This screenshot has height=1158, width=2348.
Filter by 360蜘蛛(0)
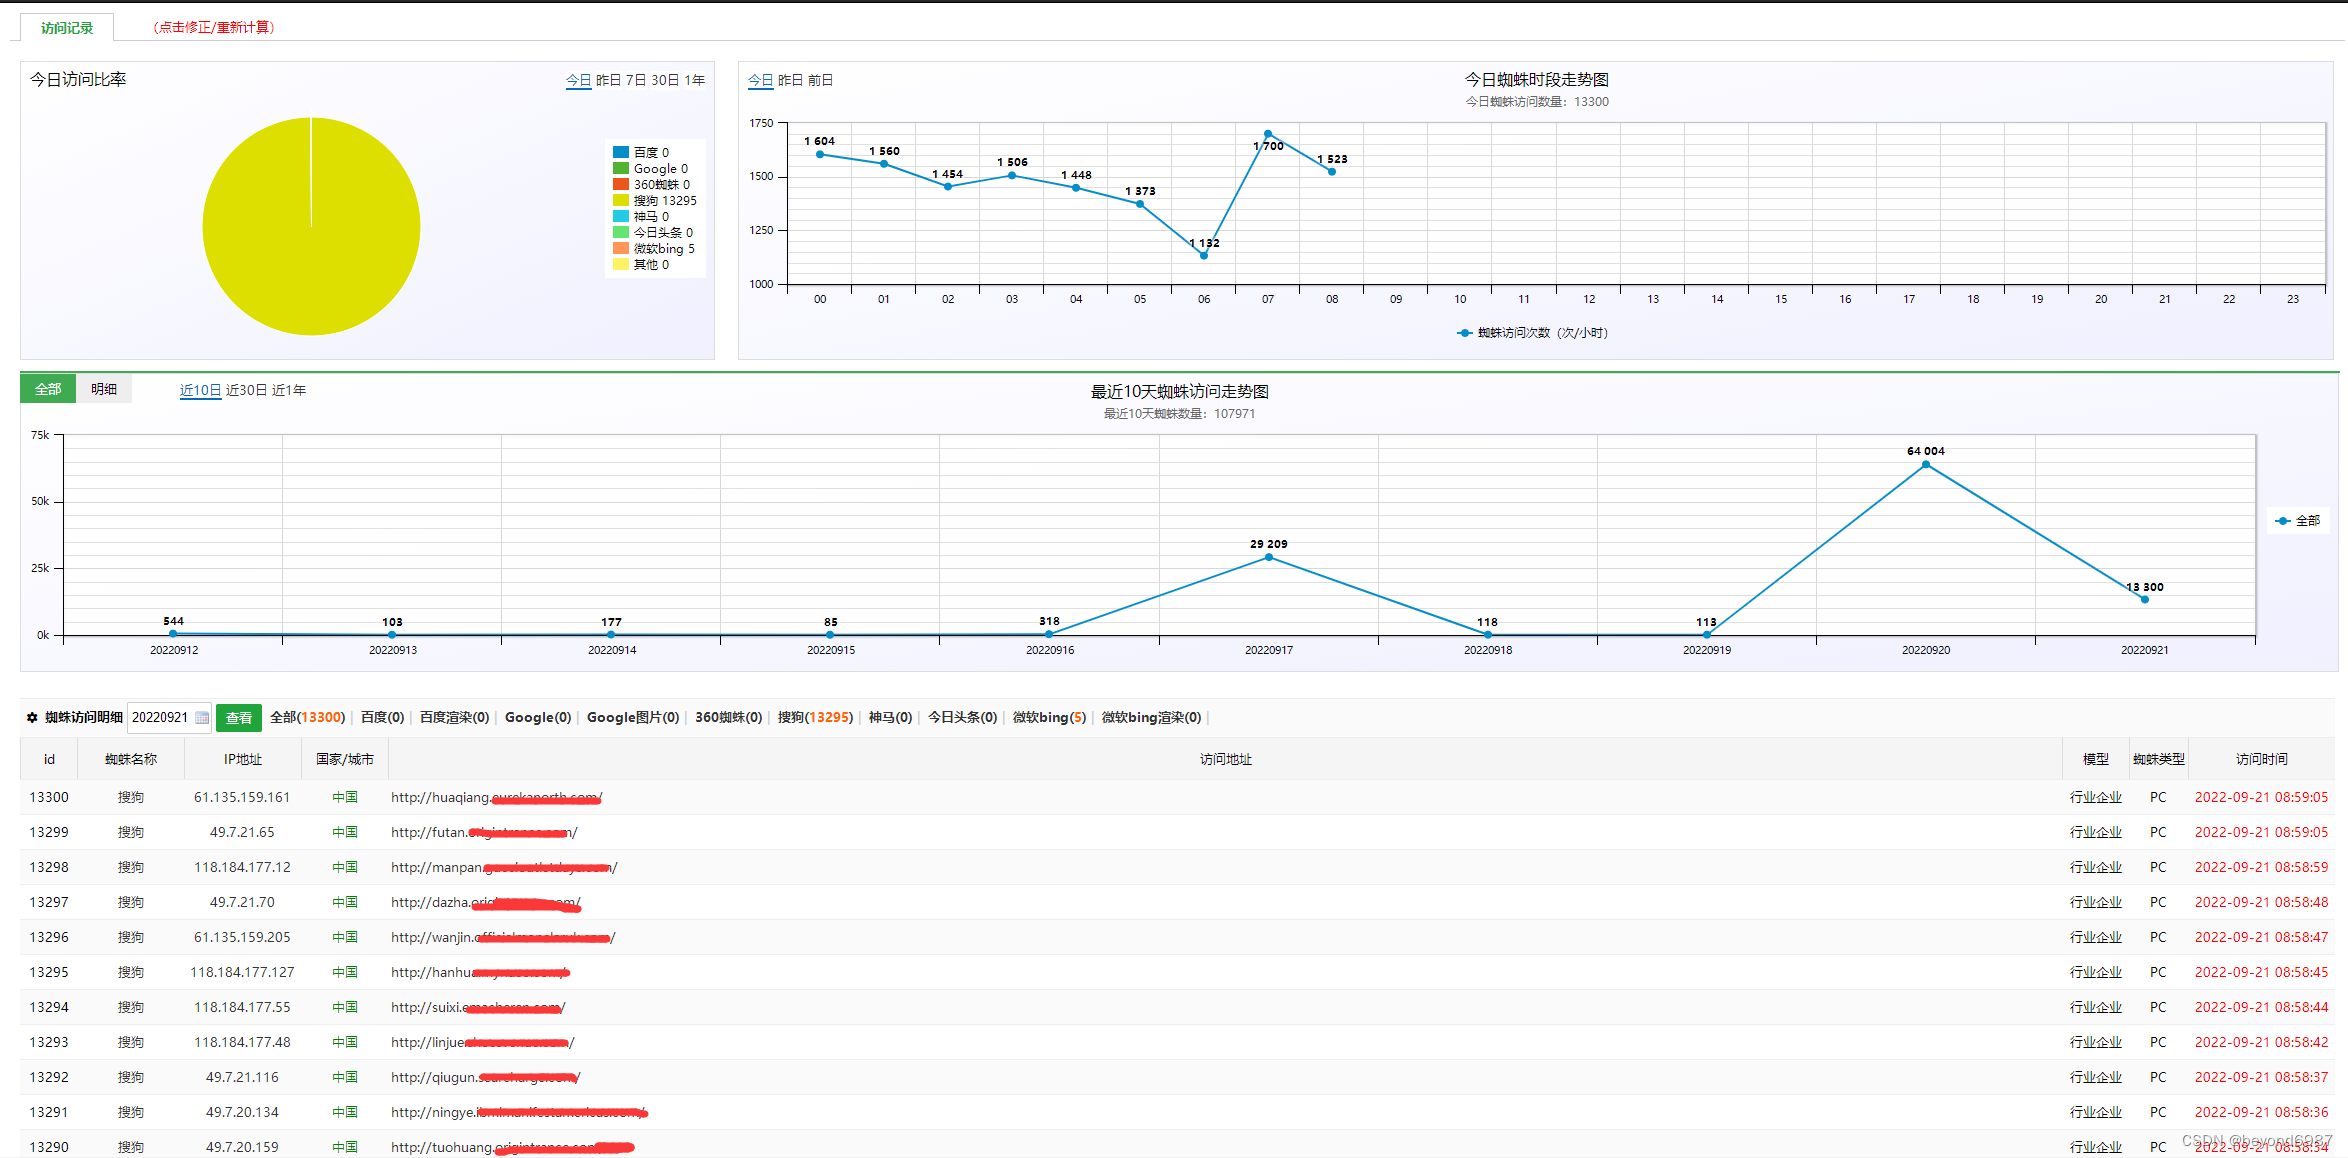729,717
